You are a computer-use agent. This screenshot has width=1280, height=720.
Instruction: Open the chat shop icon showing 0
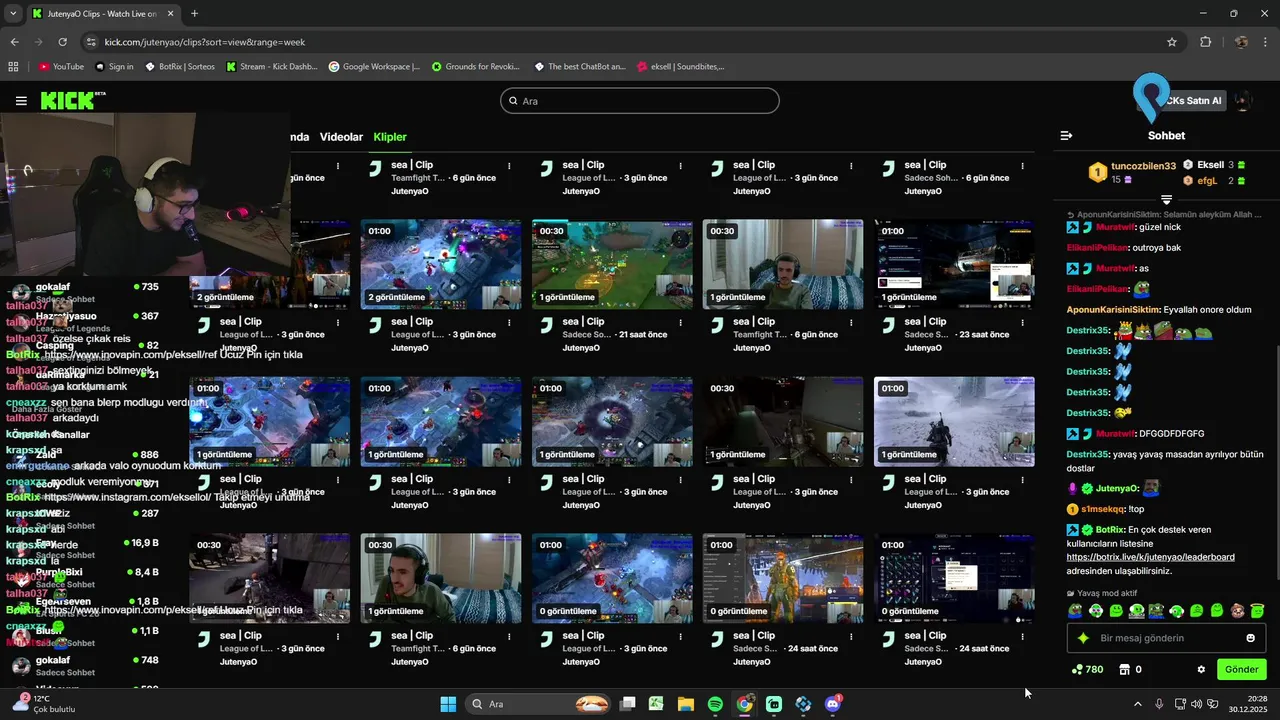1131,670
